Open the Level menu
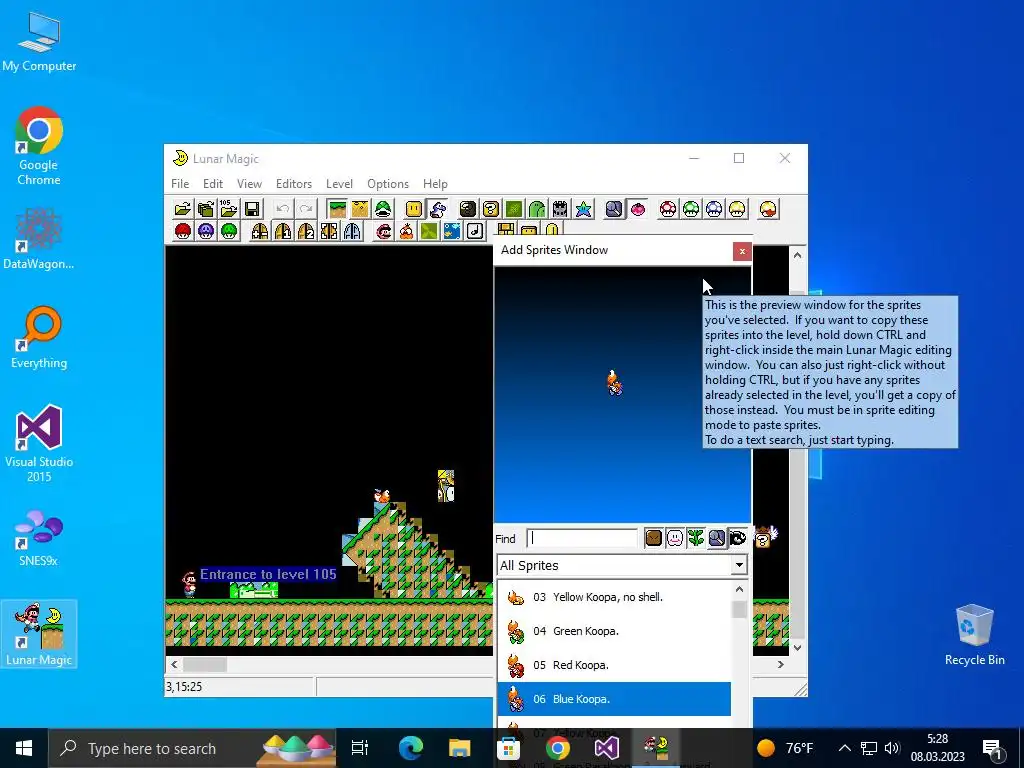This screenshot has width=1024, height=768. tap(340, 184)
